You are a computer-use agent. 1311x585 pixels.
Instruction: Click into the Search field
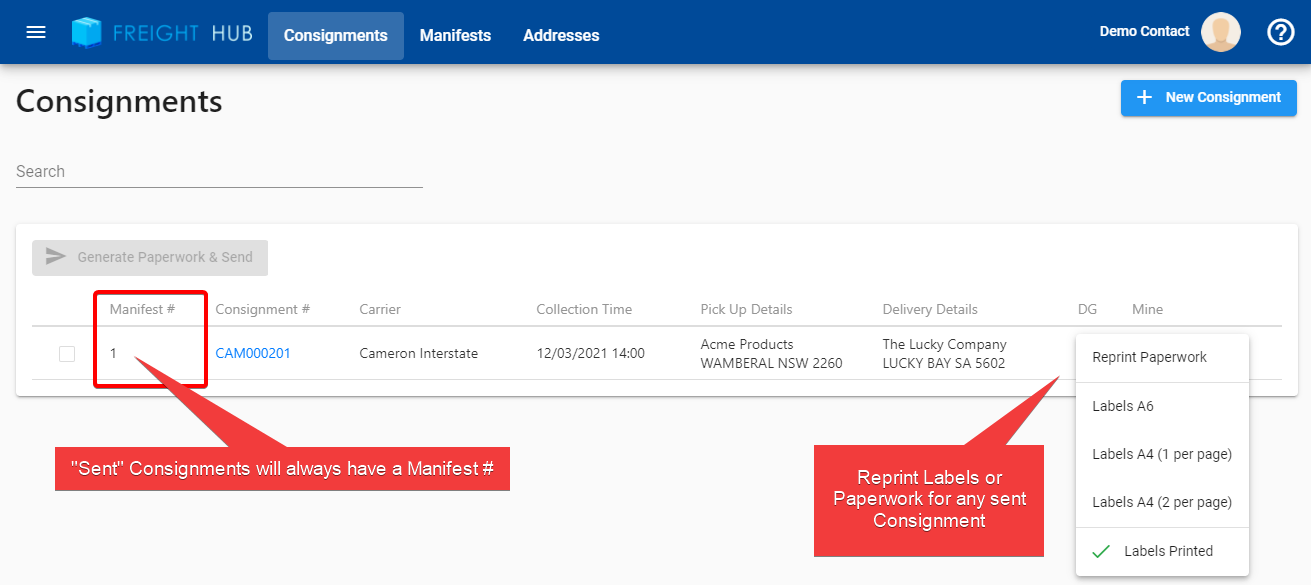coord(219,172)
